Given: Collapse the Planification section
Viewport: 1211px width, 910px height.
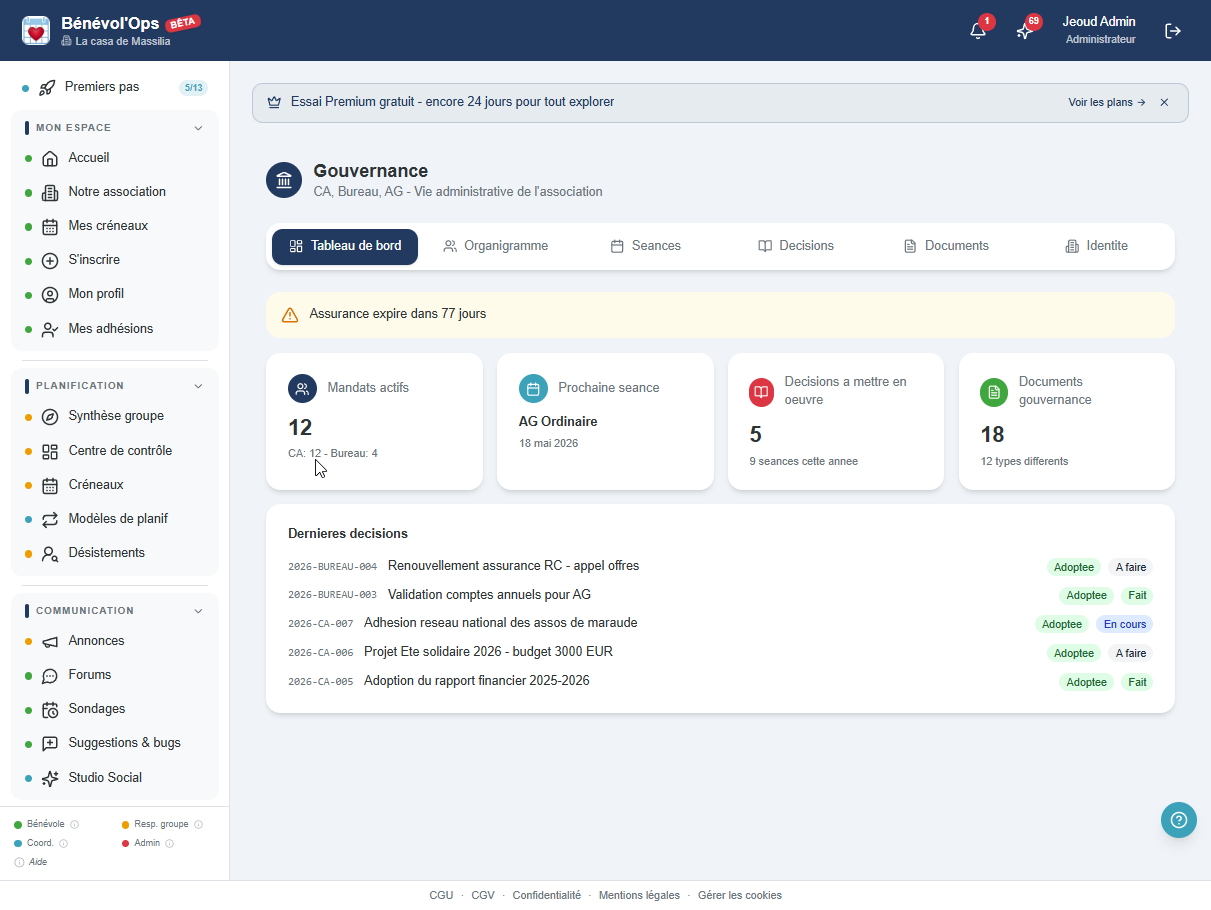Looking at the screenshot, I should pyautogui.click(x=198, y=386).
